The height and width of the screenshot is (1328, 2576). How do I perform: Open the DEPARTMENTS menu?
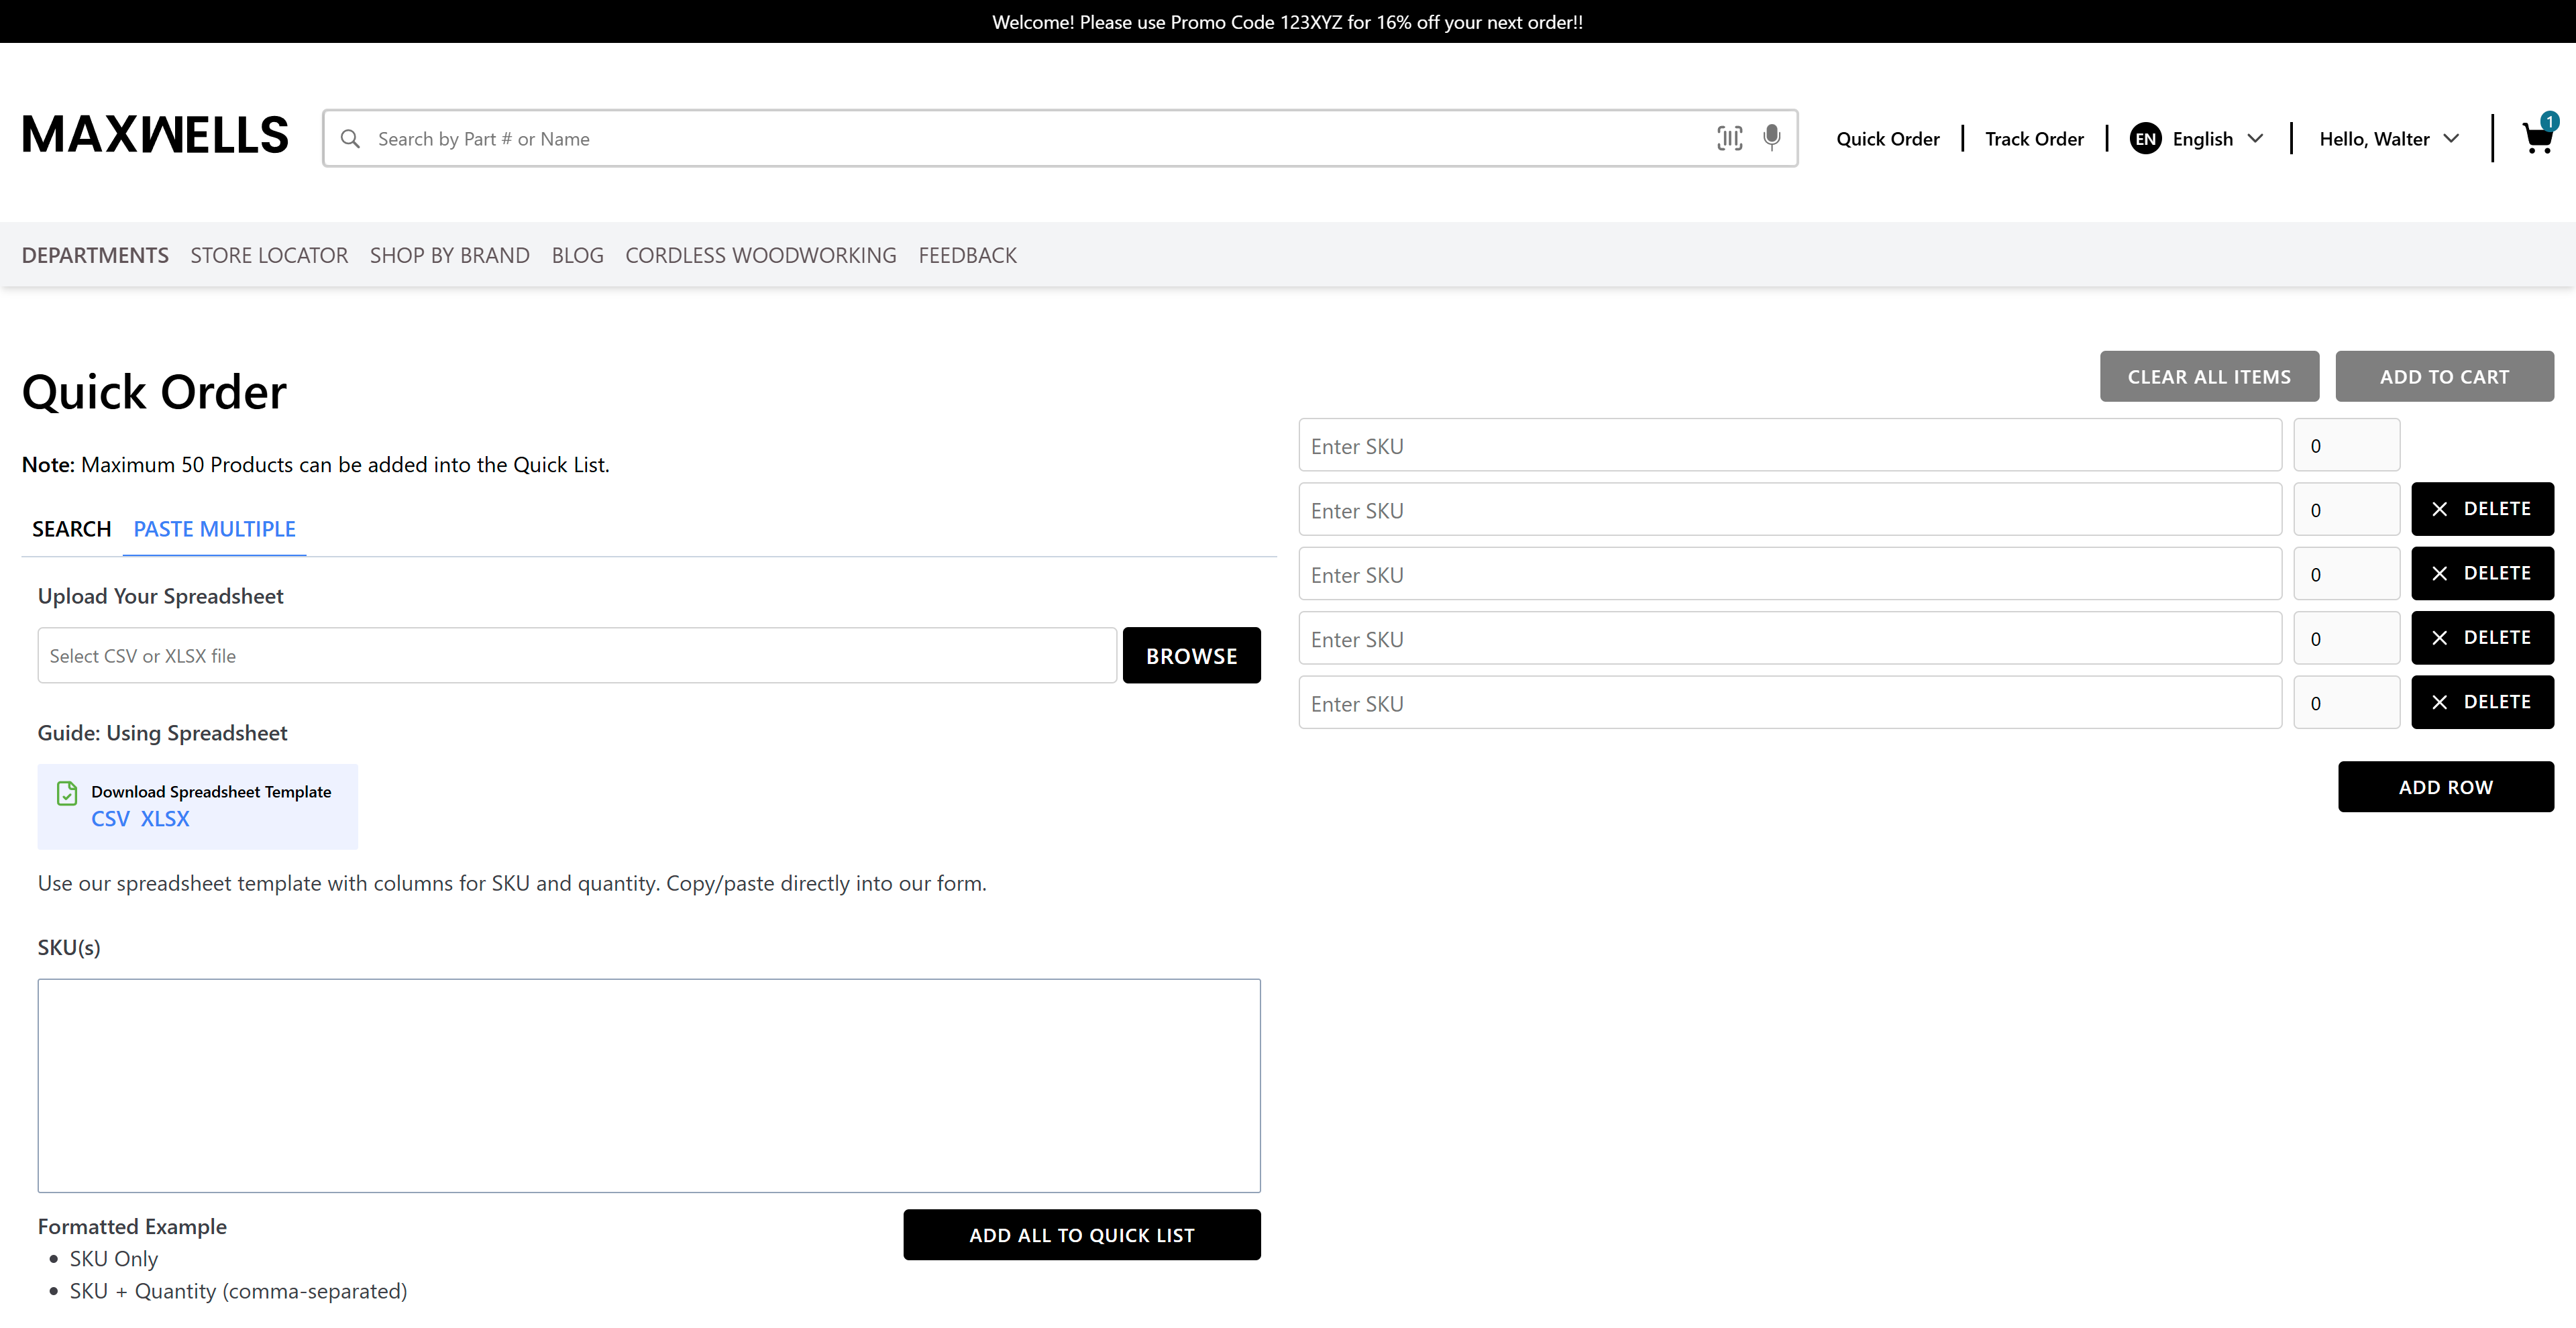95,255
